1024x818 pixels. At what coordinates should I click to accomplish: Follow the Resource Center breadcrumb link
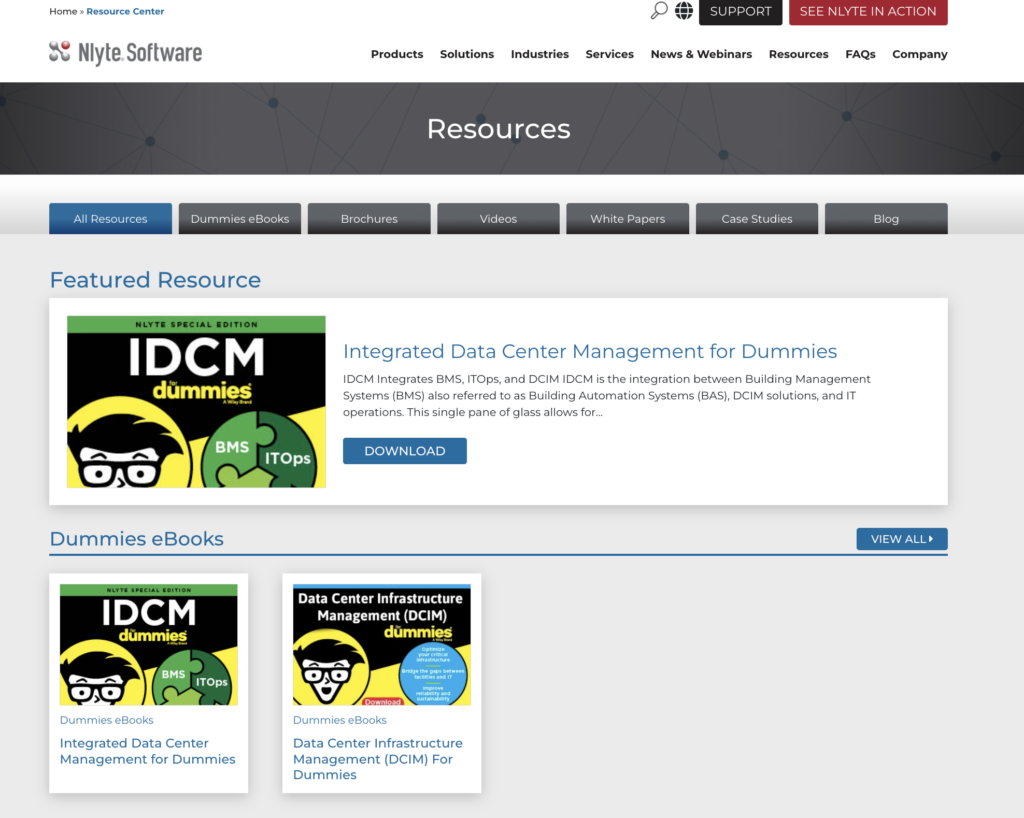pyautogui.click(x=125, y=11)
